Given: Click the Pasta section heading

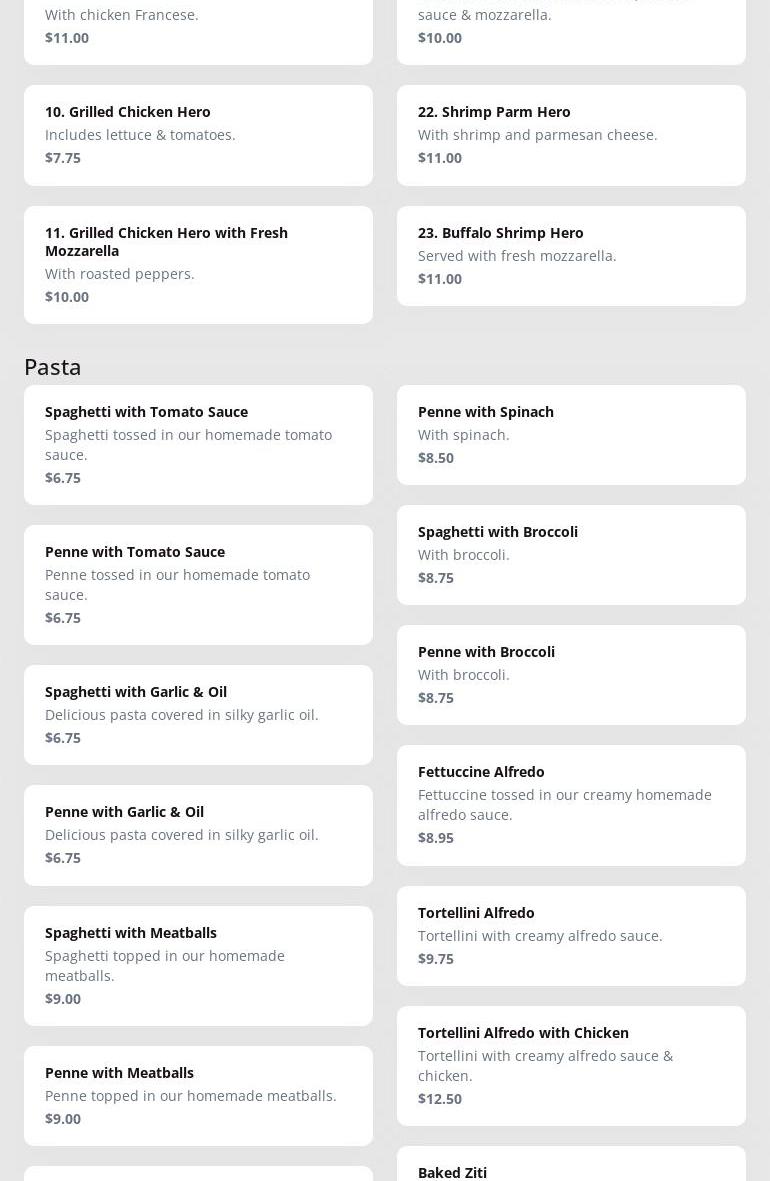Looking at the screenshot, I should tap(53, 367).
